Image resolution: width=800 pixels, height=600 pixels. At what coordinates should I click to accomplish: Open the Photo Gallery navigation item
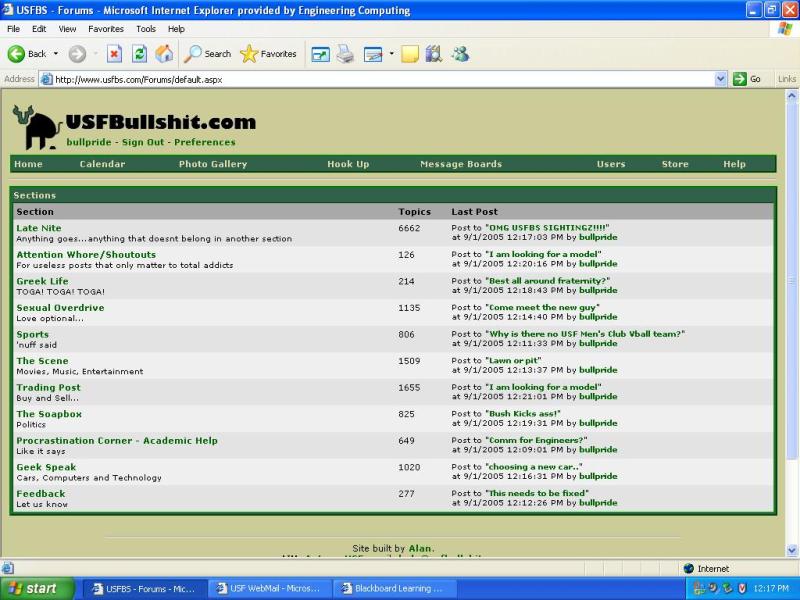click(x=213, y=164)
